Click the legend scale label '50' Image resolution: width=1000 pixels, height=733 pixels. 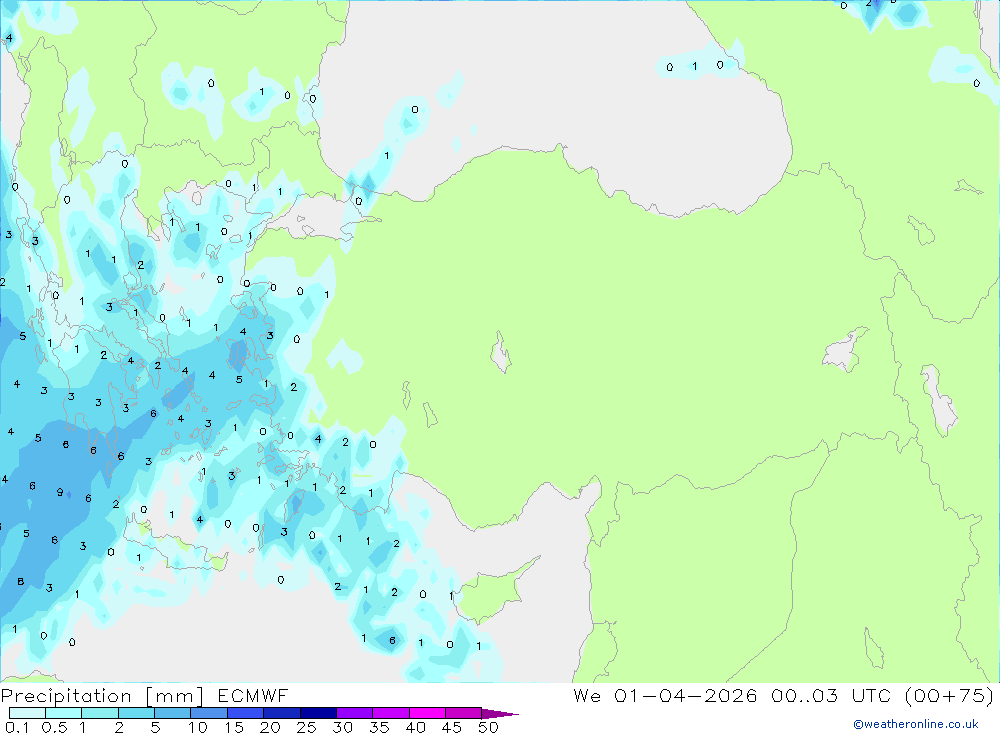(x=488, y=727)
